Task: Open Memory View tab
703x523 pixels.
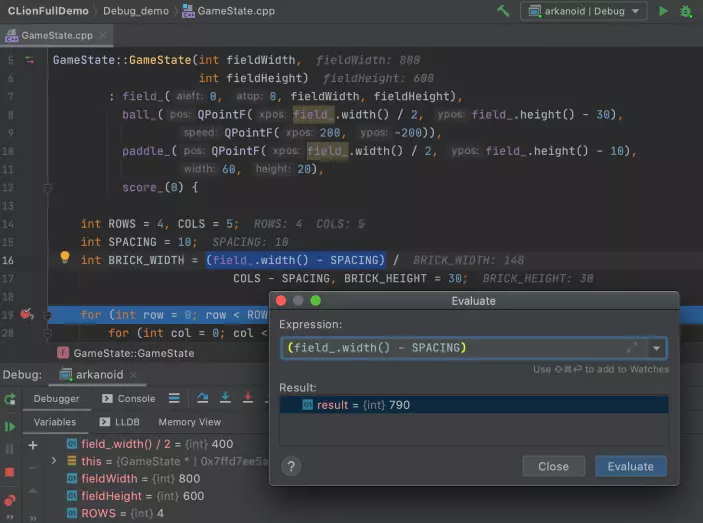Action: pos(190,422)
